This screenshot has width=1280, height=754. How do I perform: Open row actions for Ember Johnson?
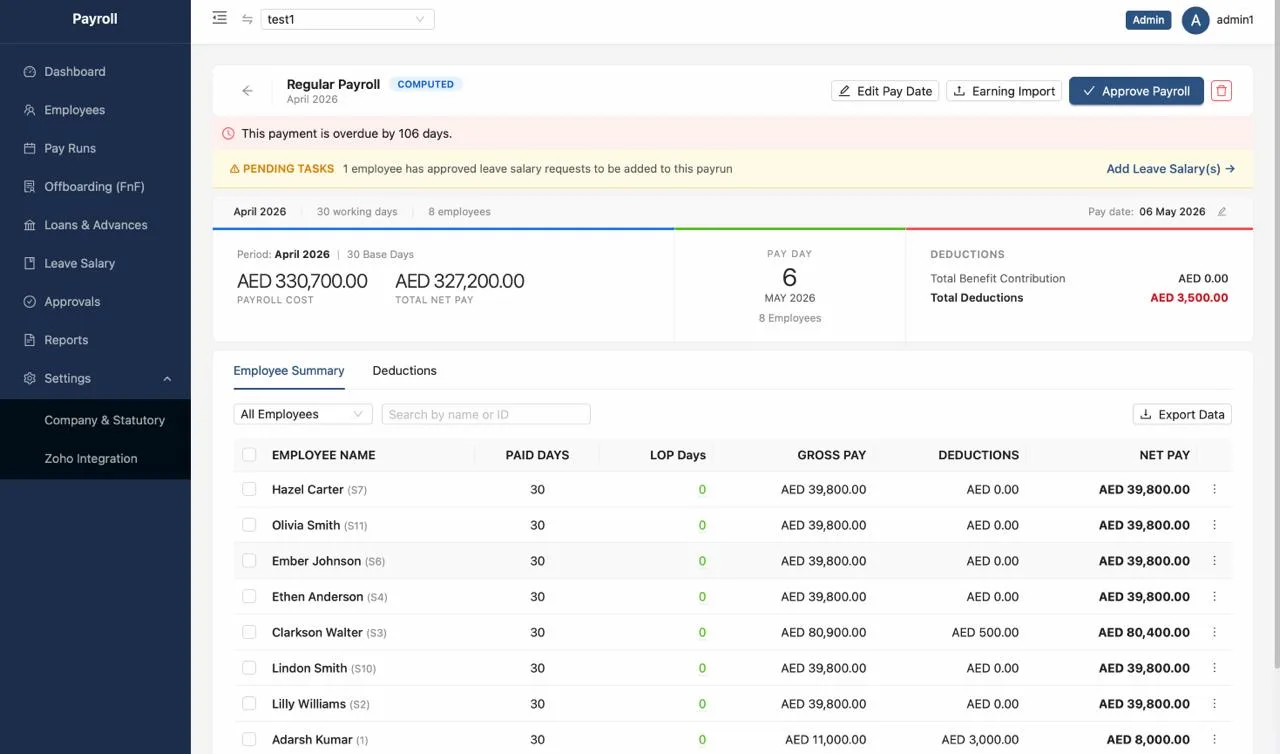[1215, 561]
